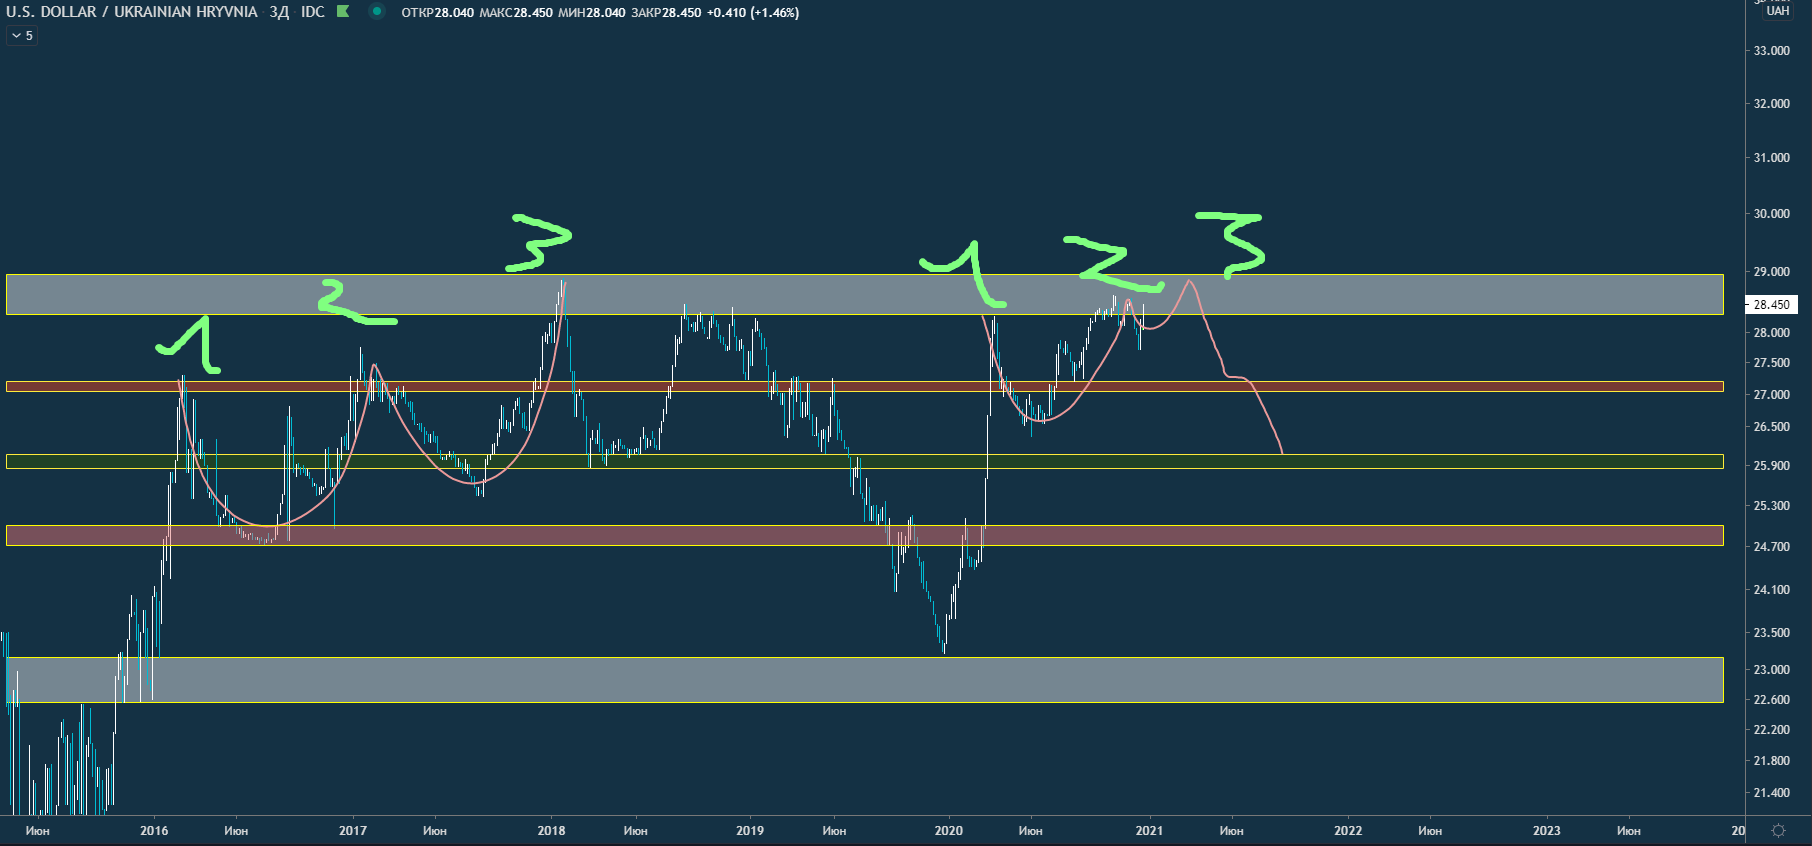Click the U.S. Dollar / Ukrainian Hryvnia title

tap(132, 12)
